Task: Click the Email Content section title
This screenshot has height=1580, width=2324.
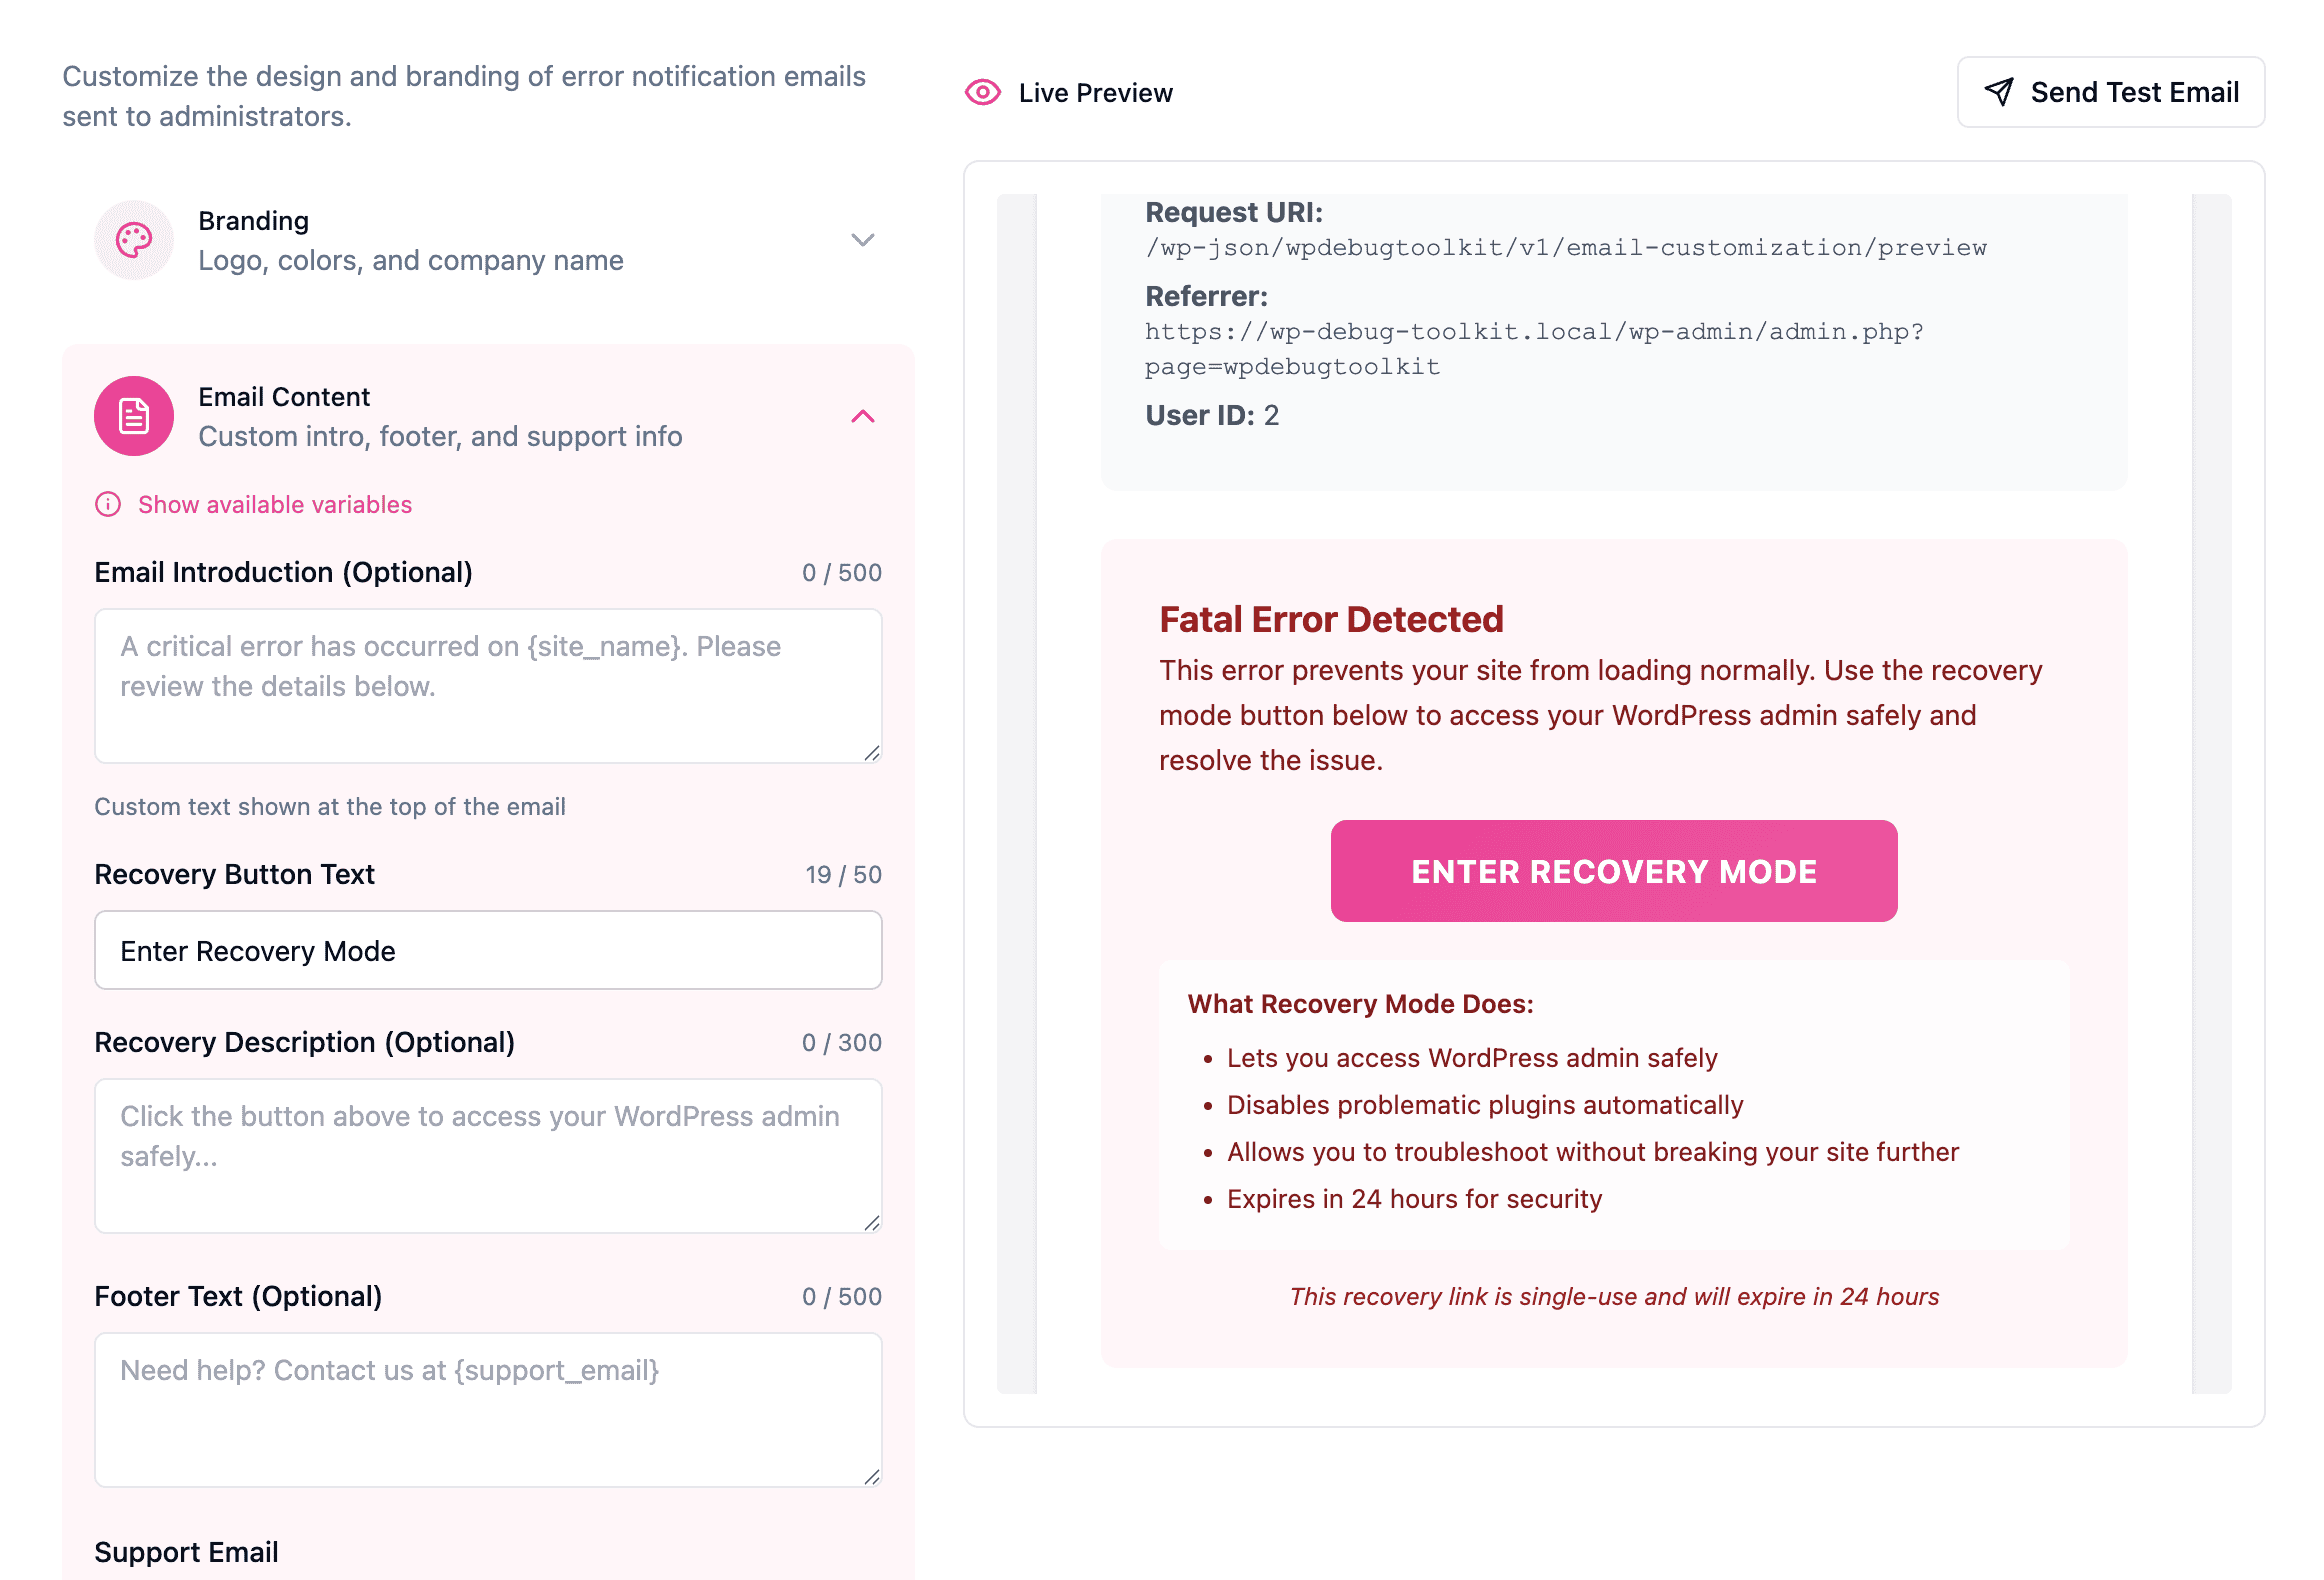Action: click(x=284, y=397)
